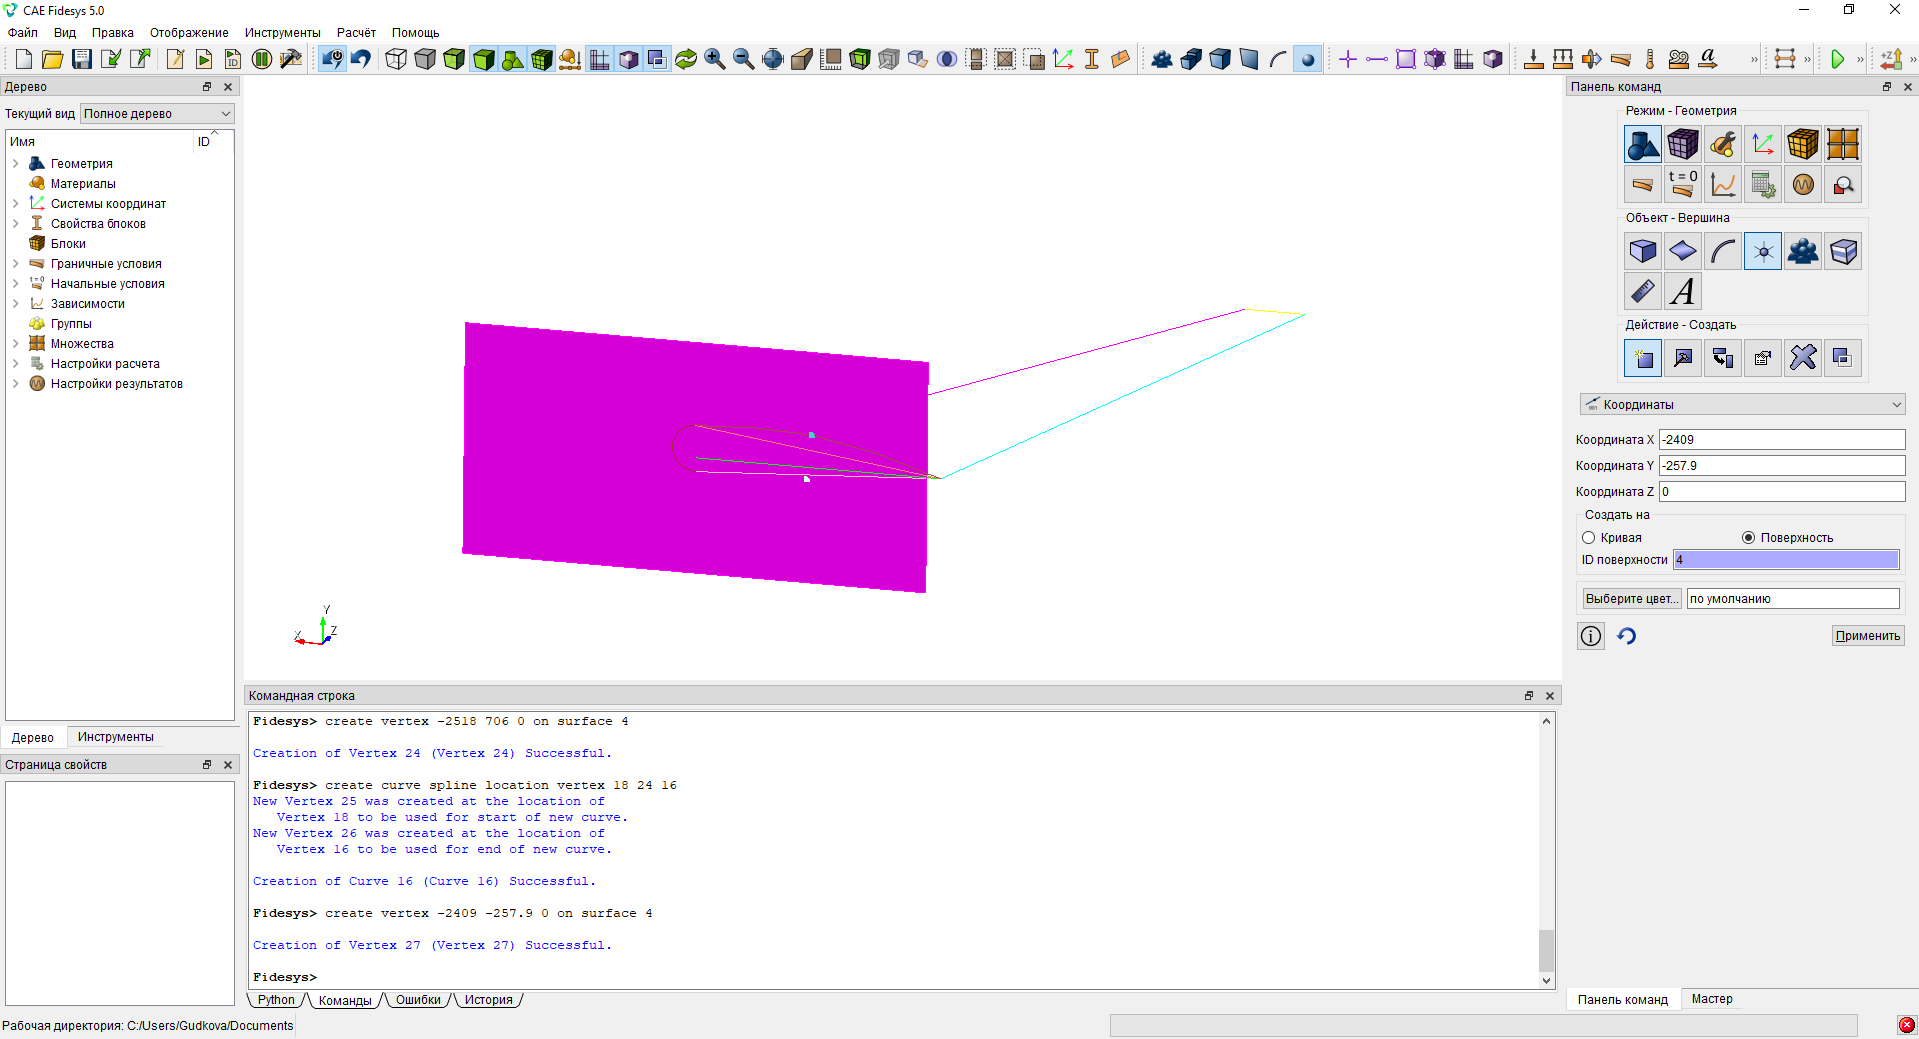Expand the Геометрия tree node
Image resolution: width=1919 pixels, height=1039 pixels.
coord(16,164)
